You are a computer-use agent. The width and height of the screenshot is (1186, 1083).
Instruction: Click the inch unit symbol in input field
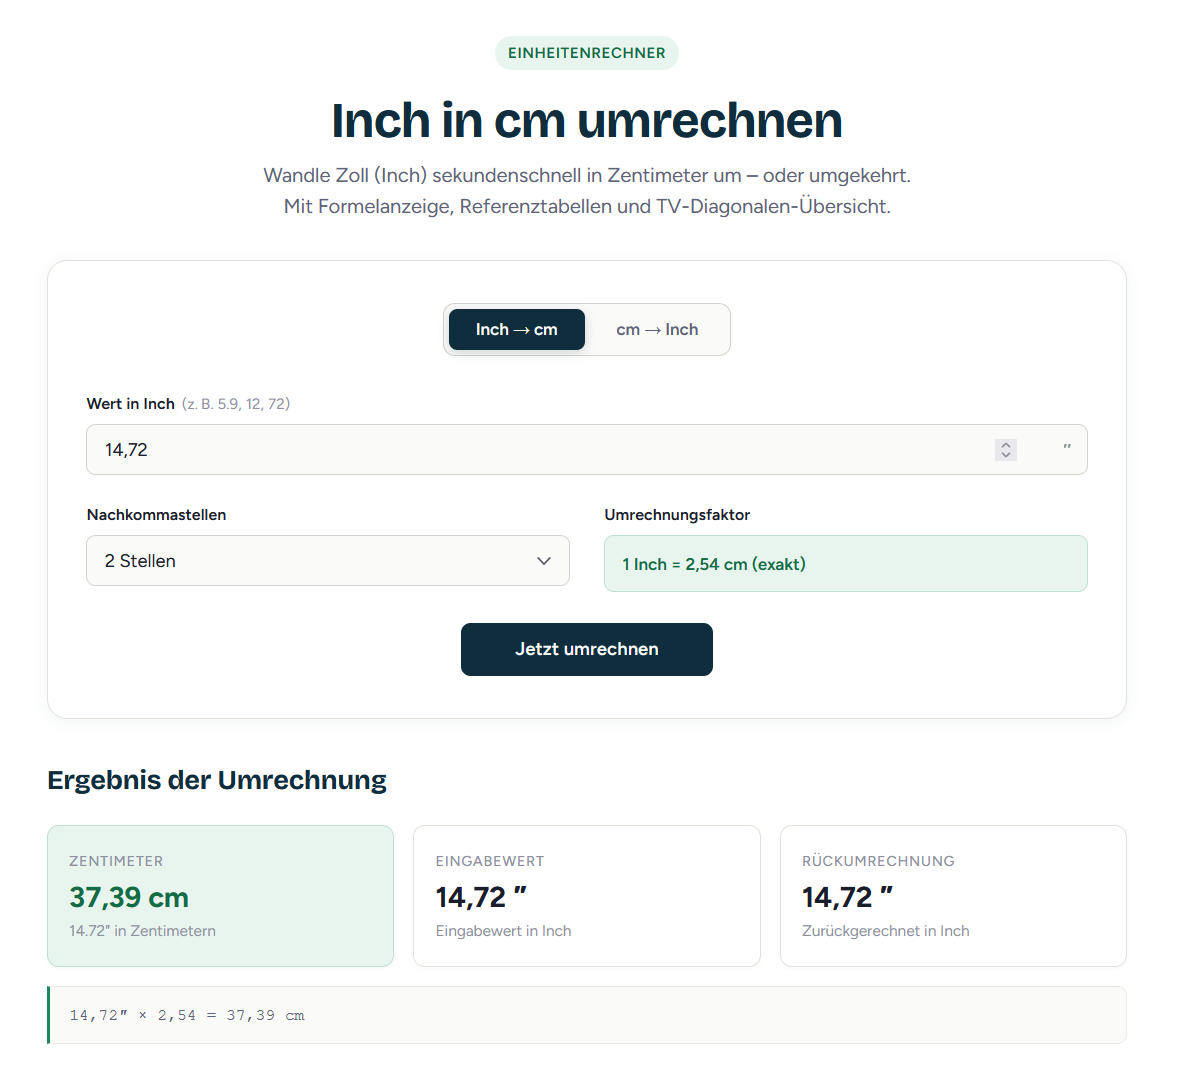[x=1066, y=448]
